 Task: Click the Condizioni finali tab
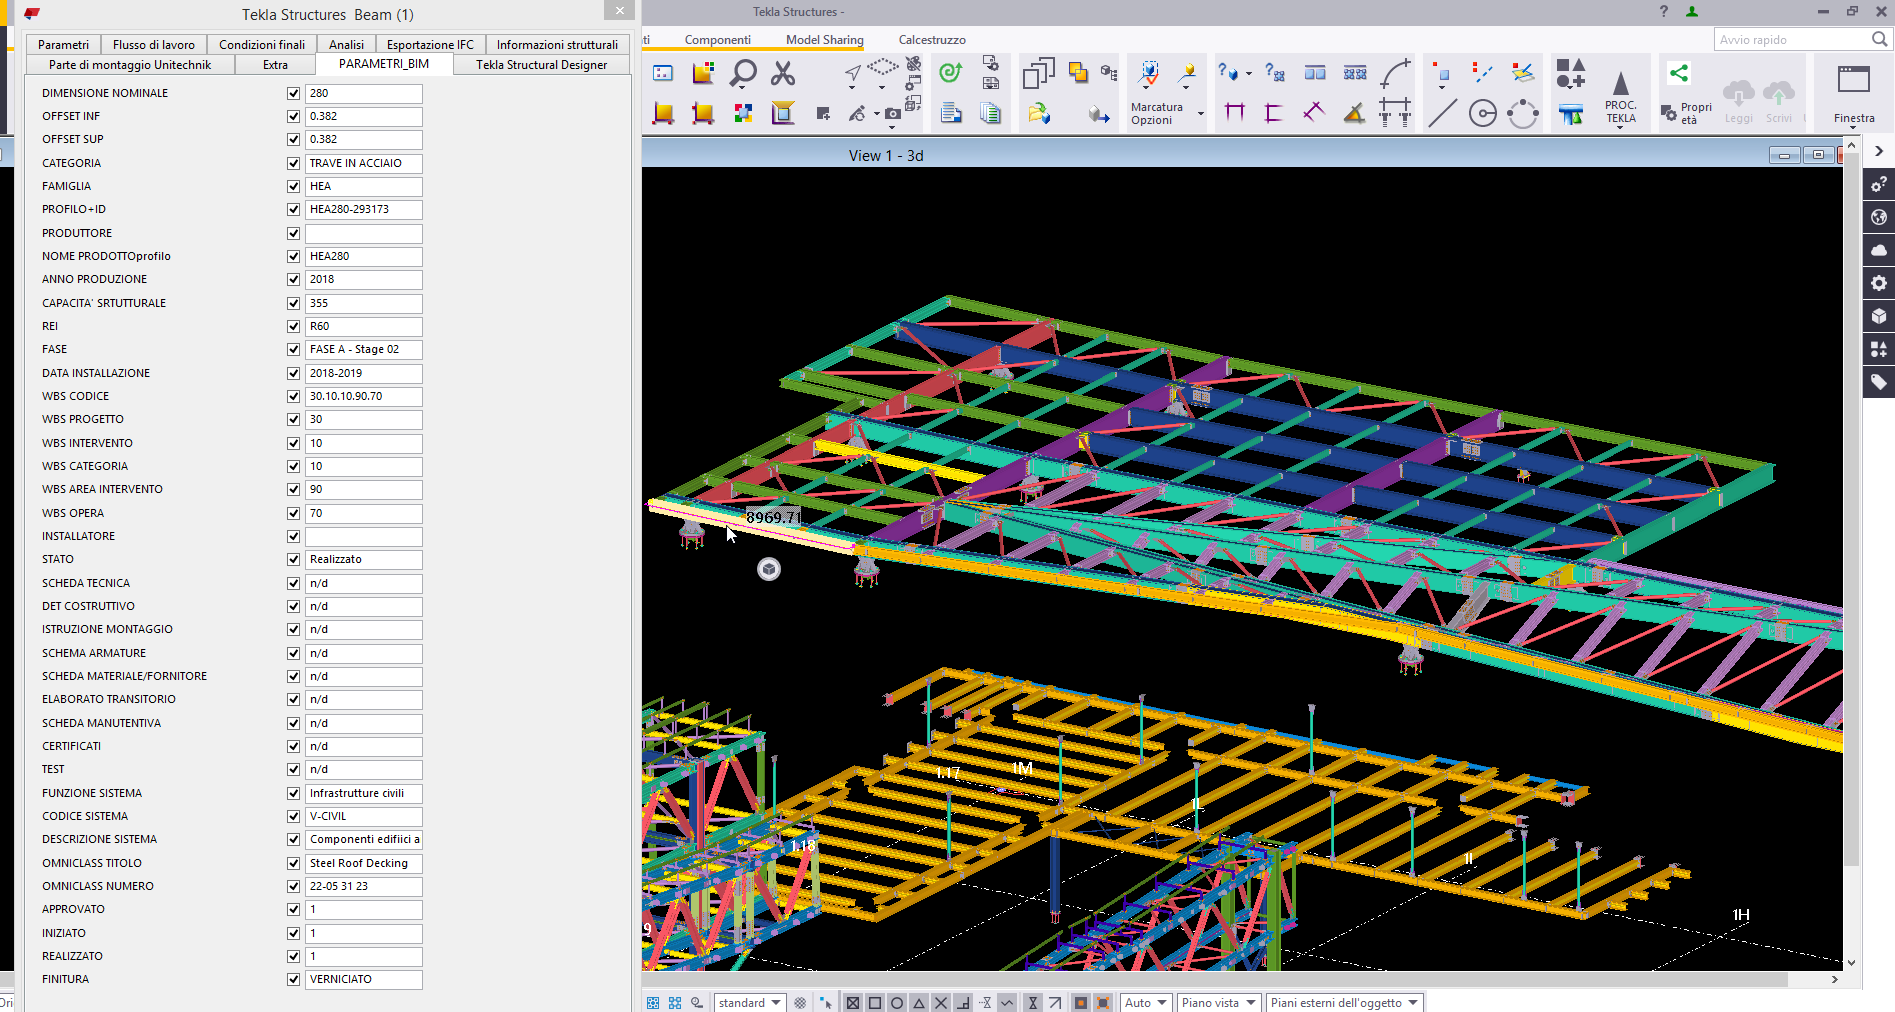[x=262, y=44]
